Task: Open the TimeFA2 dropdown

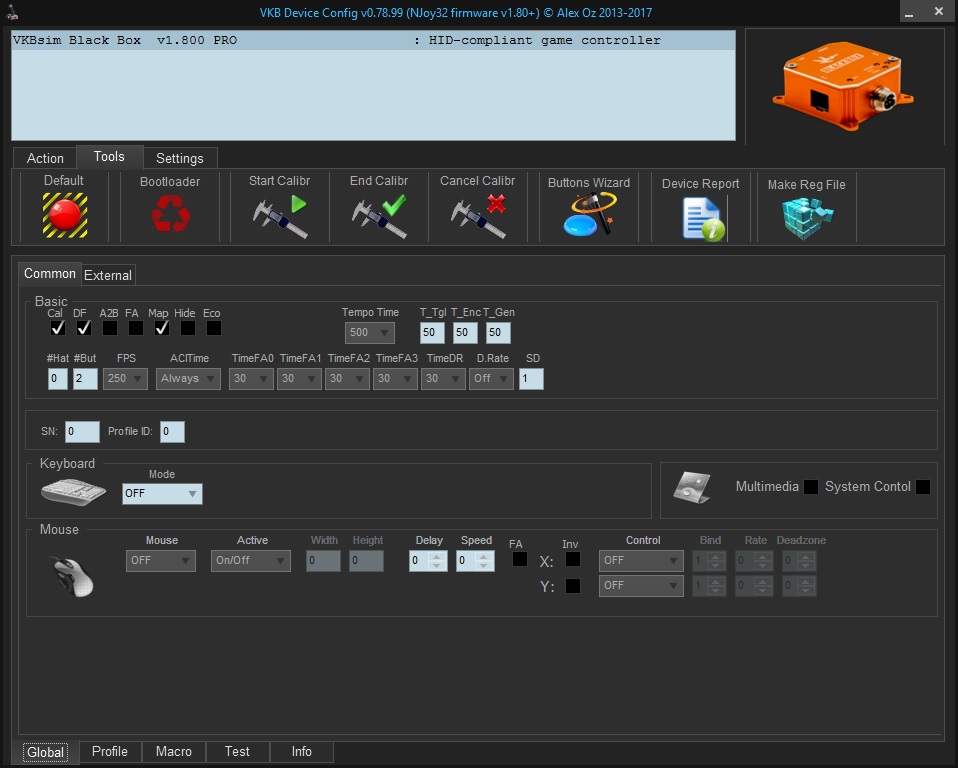Action: 347,379
